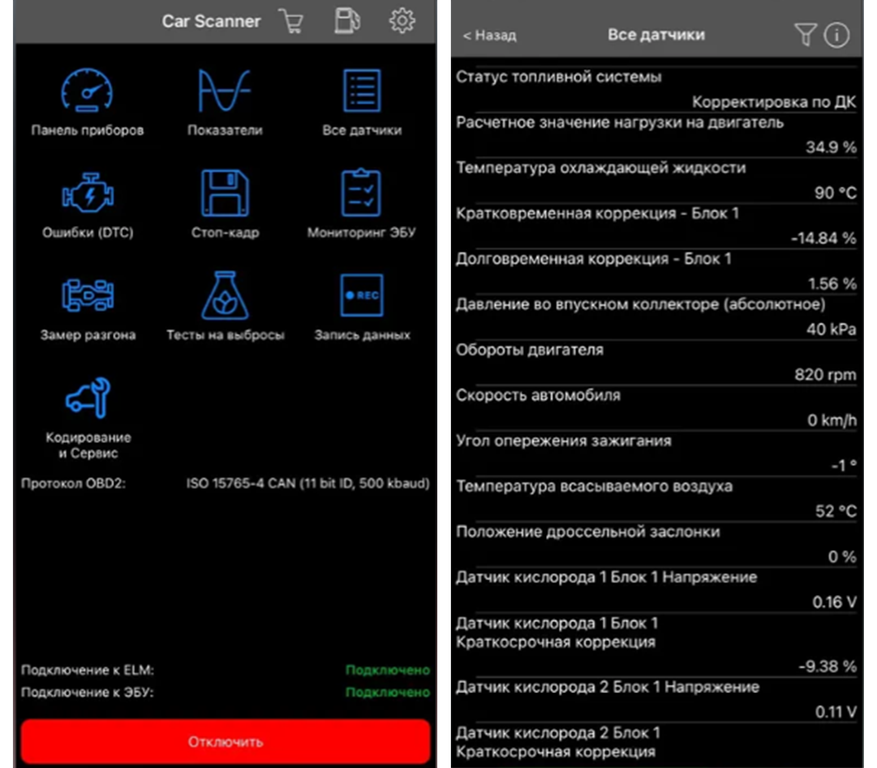Screen dimensions: 877x768
Task: Tap the 0.11 V oxygen sensor value
Action: (x=835, y=712)
